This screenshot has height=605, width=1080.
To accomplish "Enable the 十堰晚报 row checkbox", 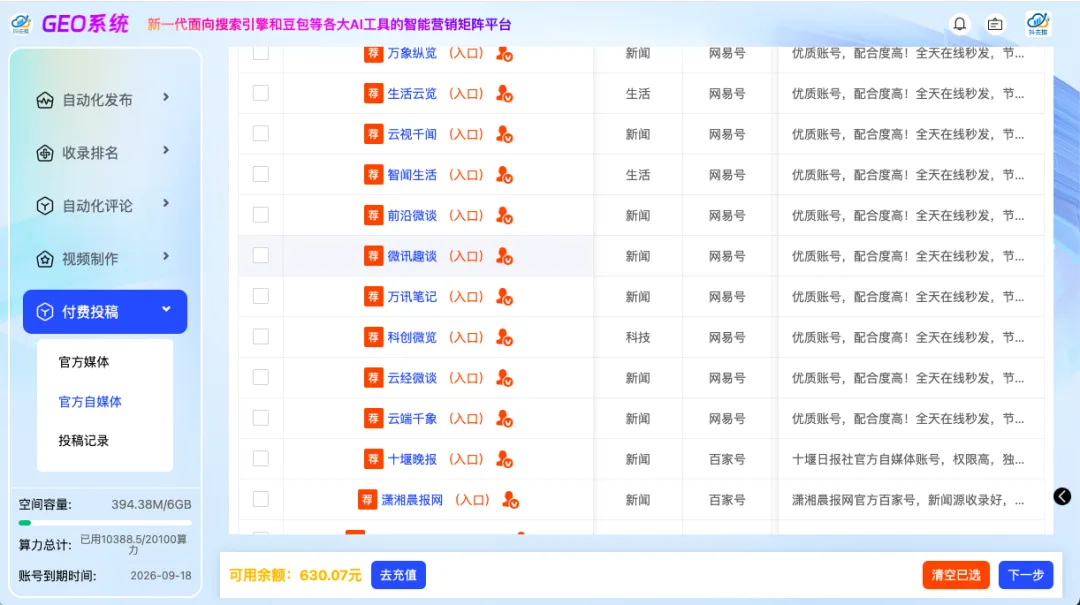I will tap(260, 458).
